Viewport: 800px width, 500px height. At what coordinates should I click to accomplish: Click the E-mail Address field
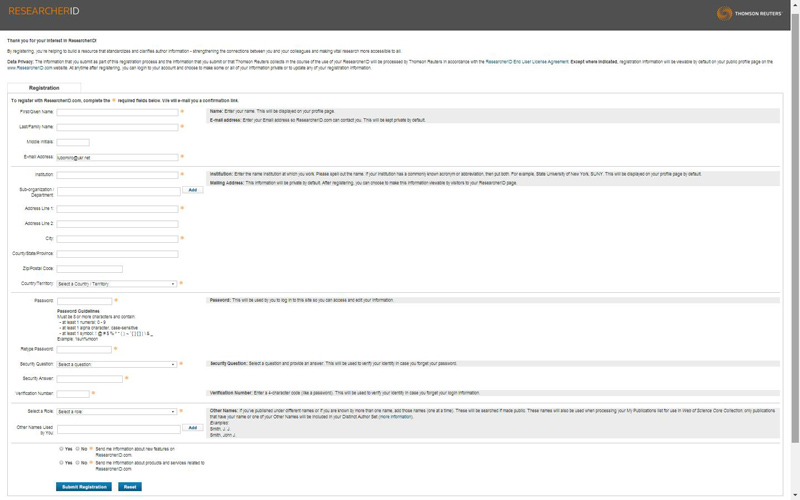[117, 158]
